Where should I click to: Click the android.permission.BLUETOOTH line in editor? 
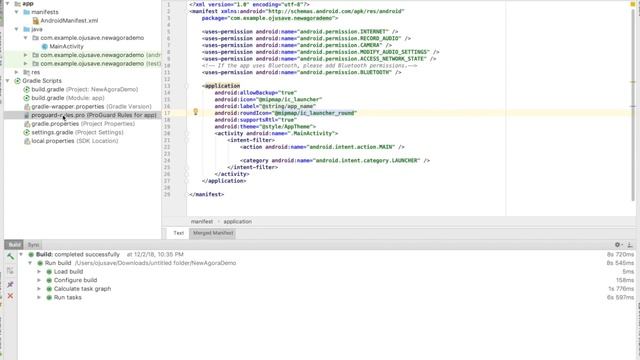point(301,72)
